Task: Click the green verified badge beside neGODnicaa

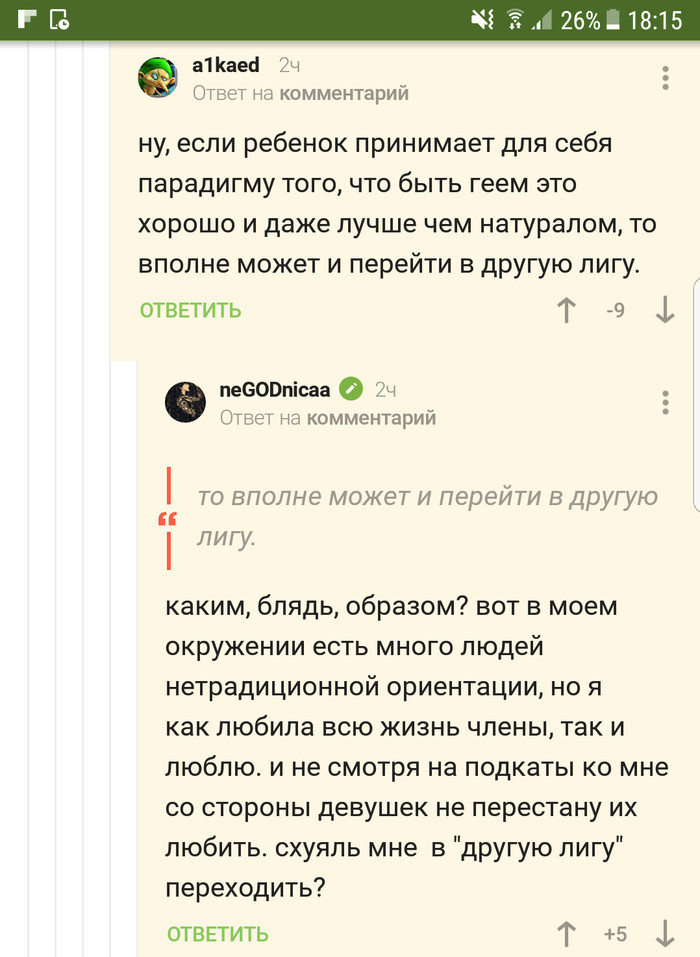Action: (351, 389)
